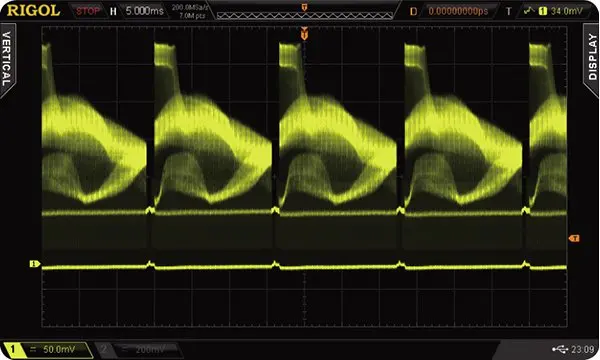This screenshot has width=600, height=360.
Task: Select the H horizontal timebase label
Action: pyautogui.click(x=113, y=11)
